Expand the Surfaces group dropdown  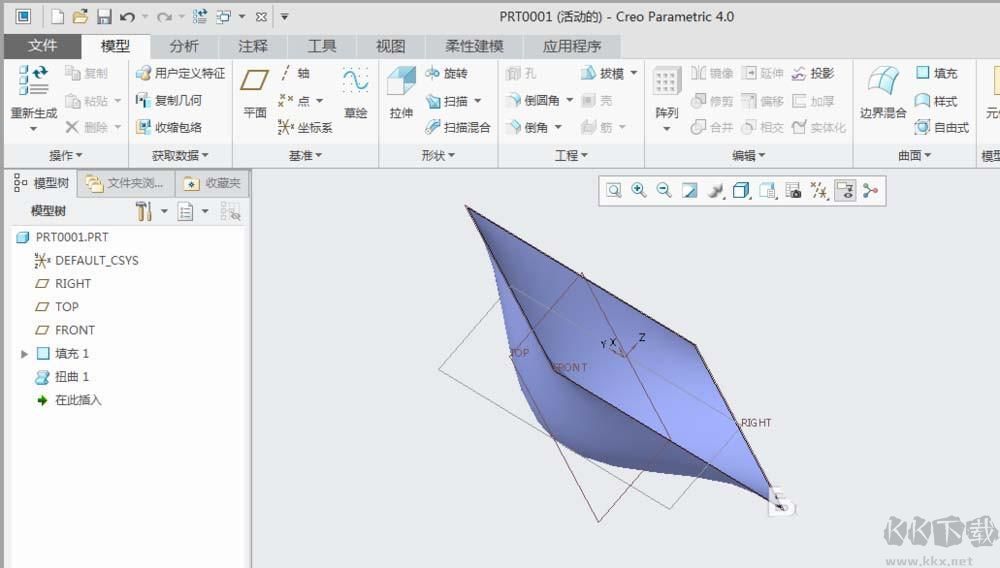click(915, 155)
